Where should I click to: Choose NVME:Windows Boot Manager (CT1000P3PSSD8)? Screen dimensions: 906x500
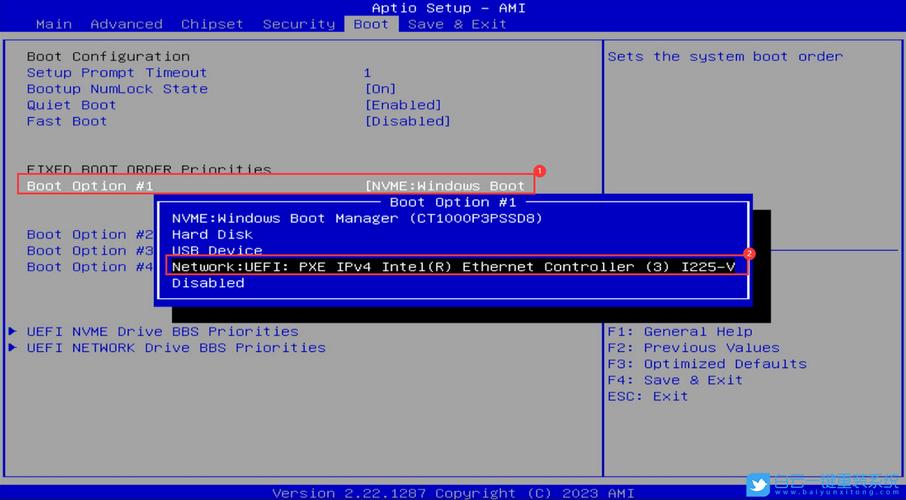(x=357, y=218)
